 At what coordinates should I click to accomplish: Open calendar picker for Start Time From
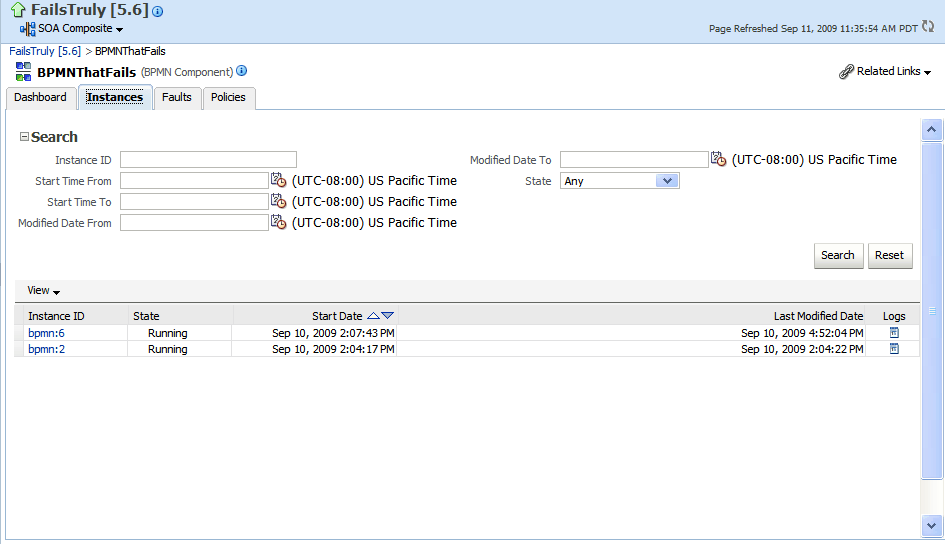(x=278, y=180)
